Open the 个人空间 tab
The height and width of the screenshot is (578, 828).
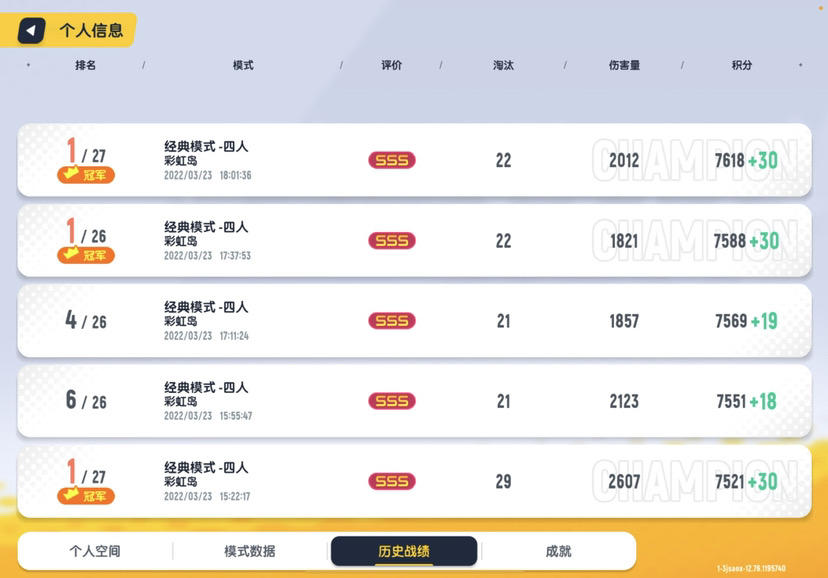pyautogui.click(x=95, y=551)
